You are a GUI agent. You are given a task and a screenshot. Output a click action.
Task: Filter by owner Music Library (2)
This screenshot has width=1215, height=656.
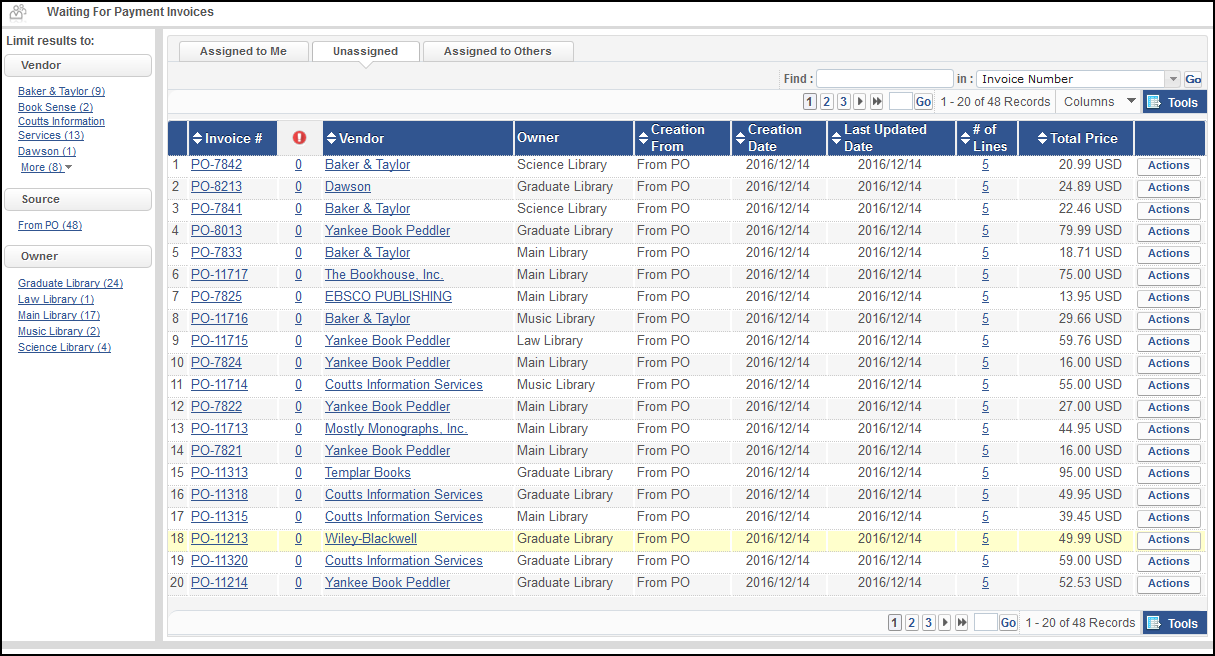[x=59, y=331]
